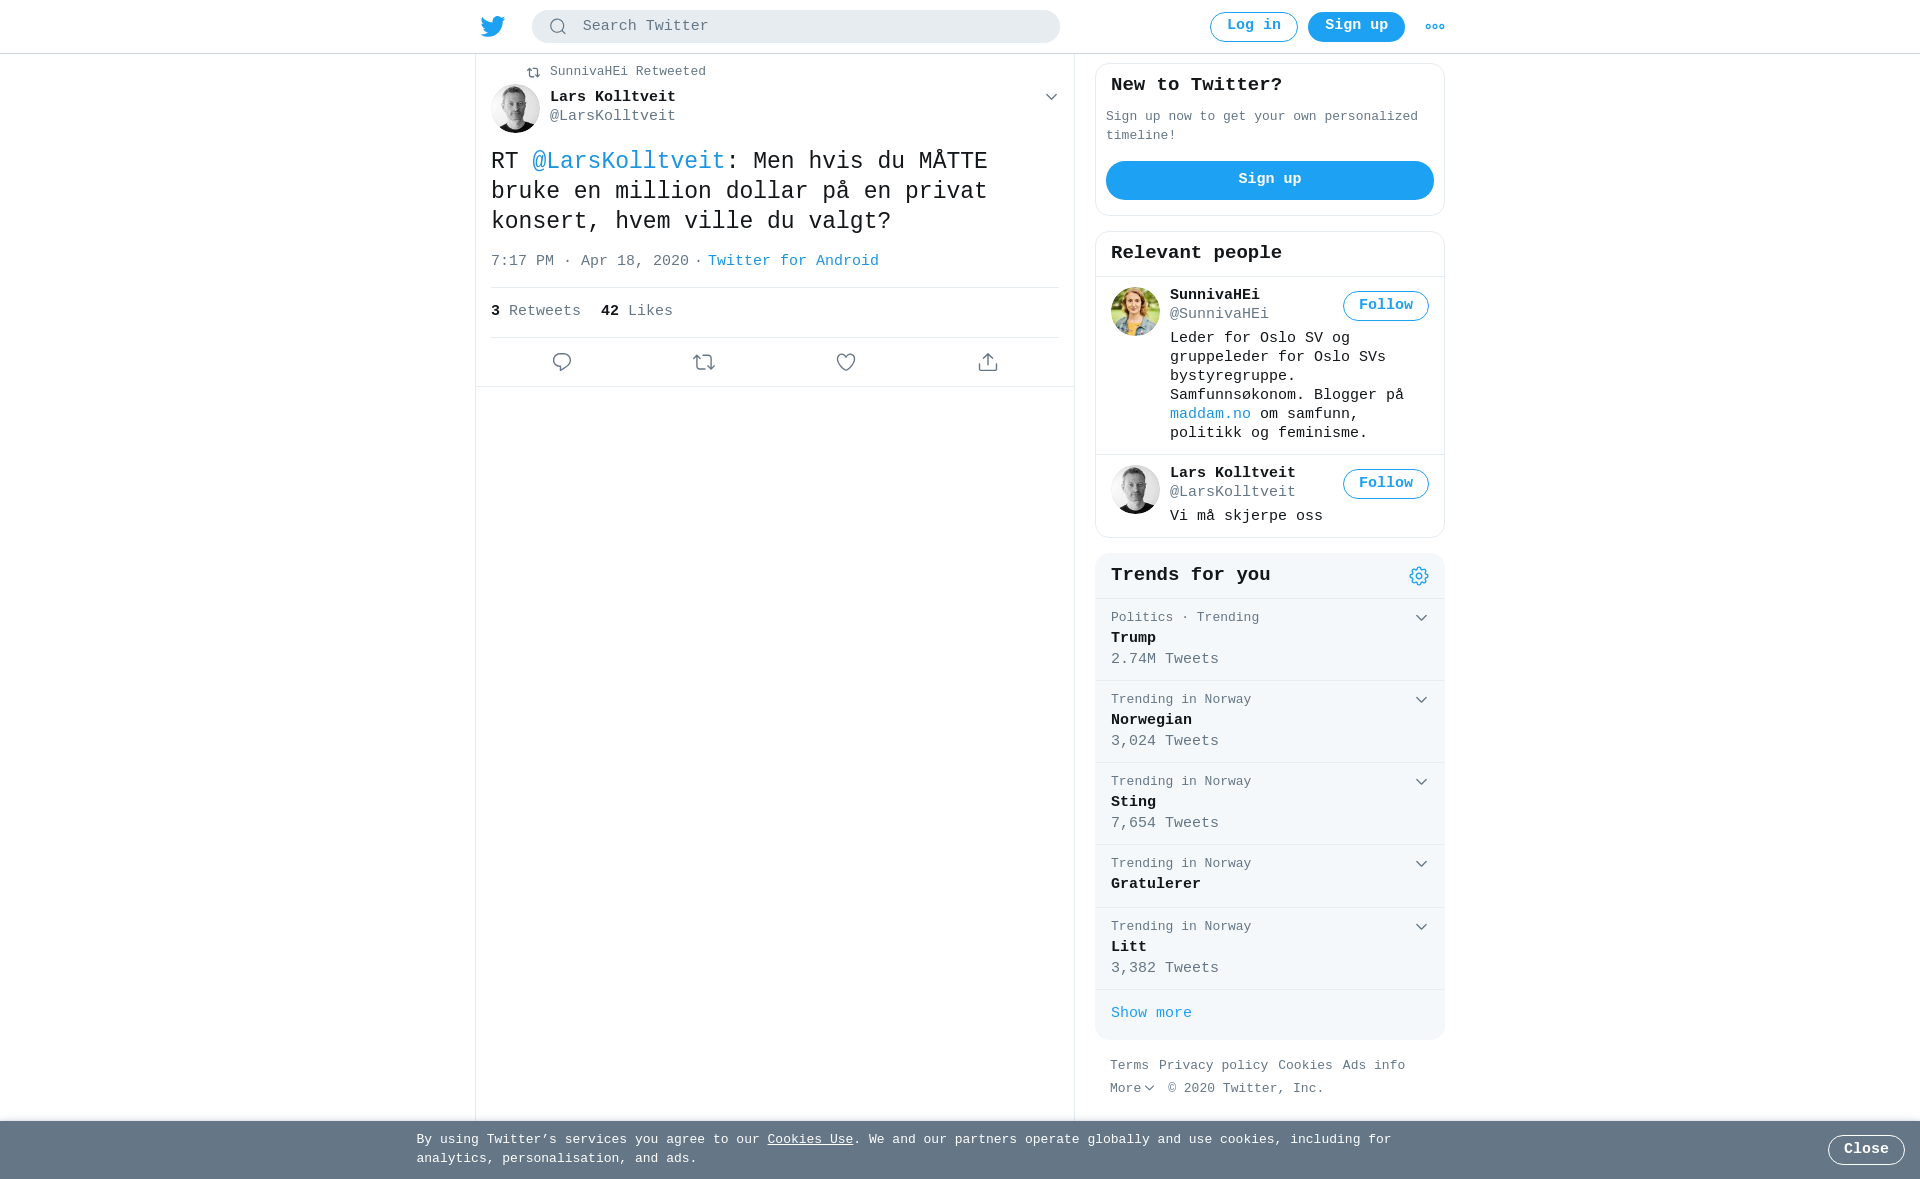The height and width of the screenshot is (1179, 1920).
Task: Click the large Sign up button in sidebar
Action: (1270, 180)
